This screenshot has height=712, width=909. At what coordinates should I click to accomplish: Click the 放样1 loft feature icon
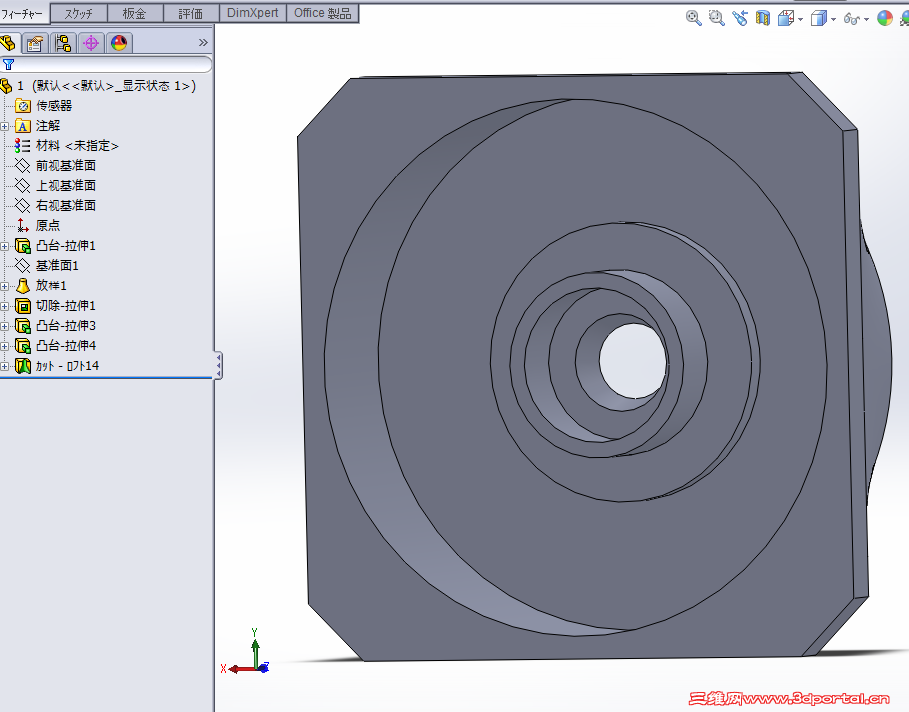[23, 286]
